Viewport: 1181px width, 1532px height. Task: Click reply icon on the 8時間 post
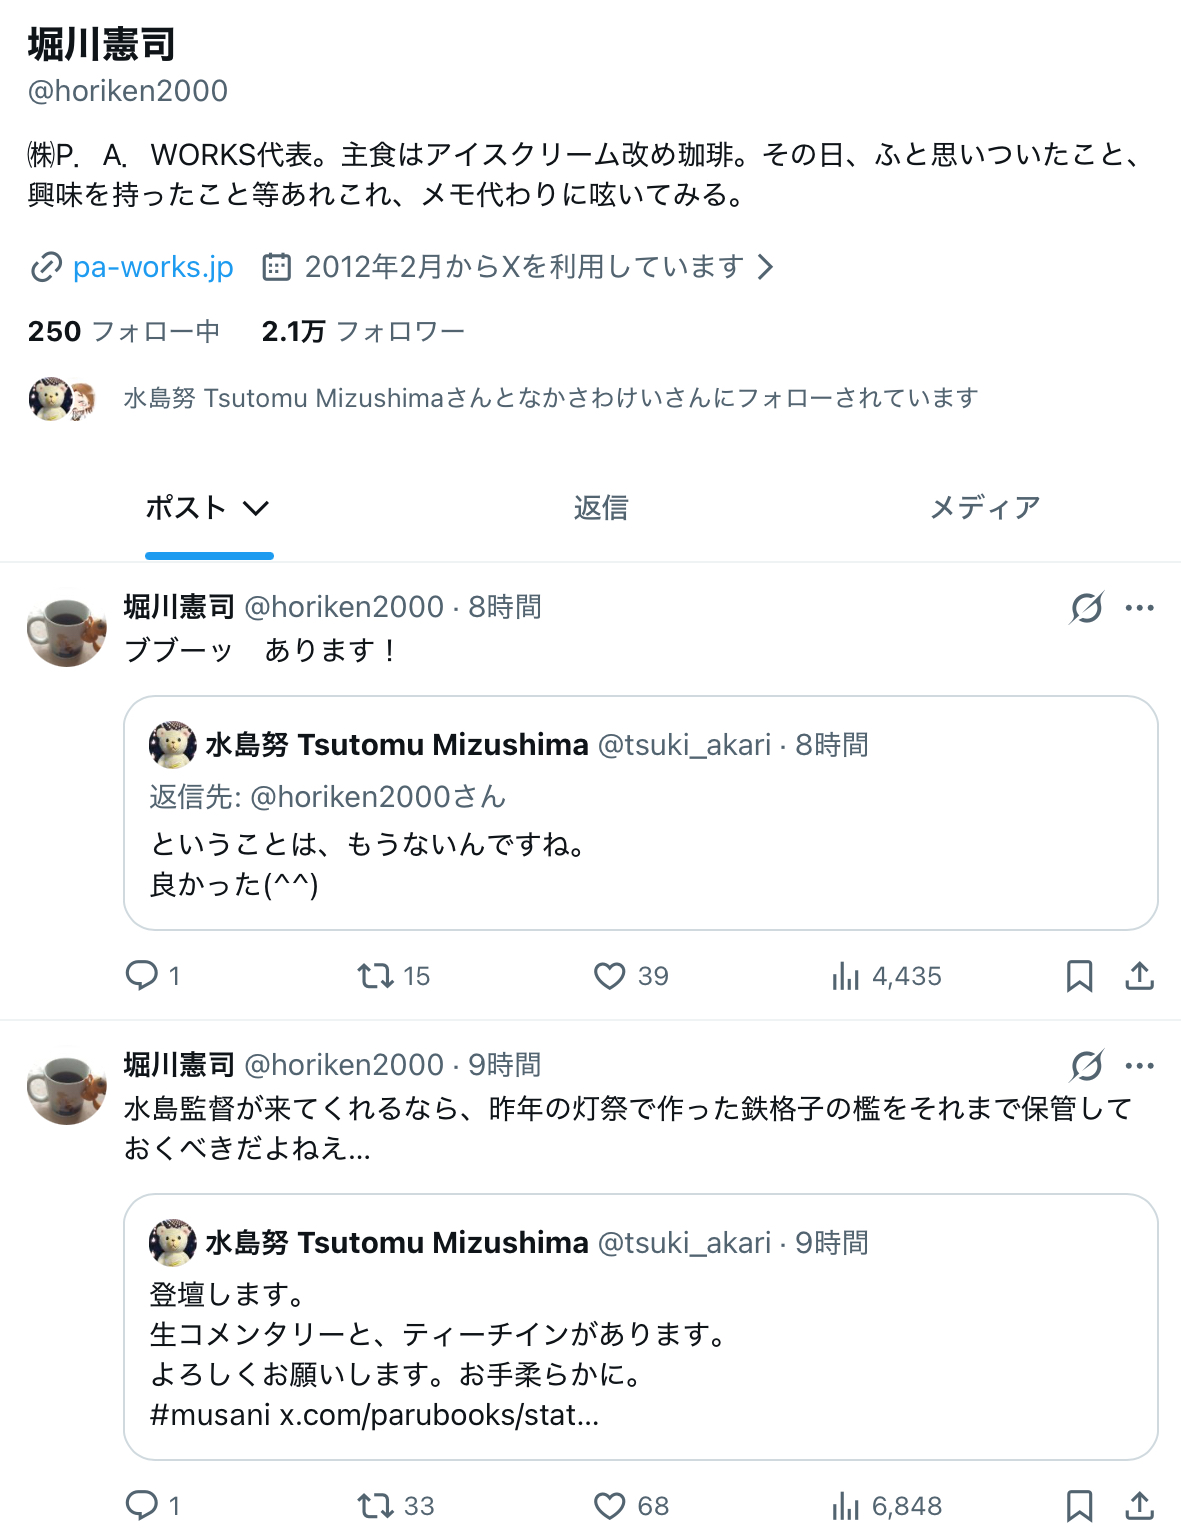(141, 975)
